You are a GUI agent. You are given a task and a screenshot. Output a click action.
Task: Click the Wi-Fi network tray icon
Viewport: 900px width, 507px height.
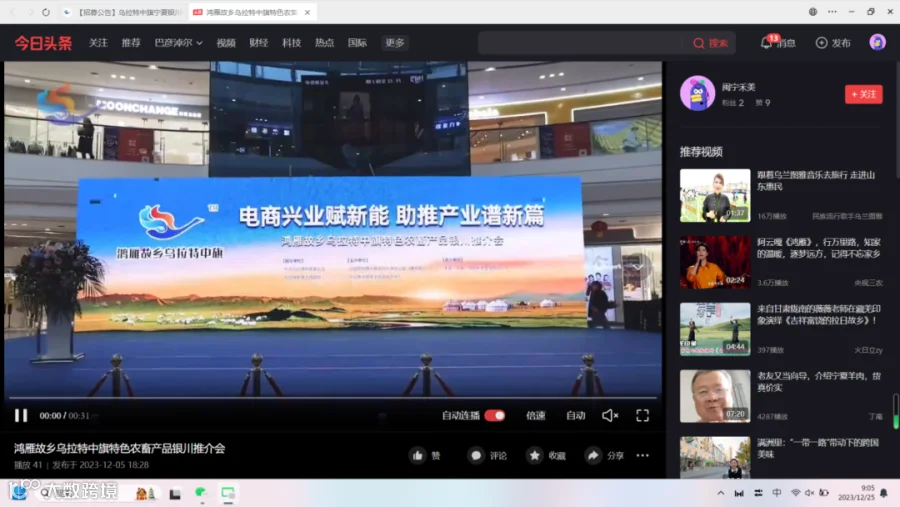795,493
